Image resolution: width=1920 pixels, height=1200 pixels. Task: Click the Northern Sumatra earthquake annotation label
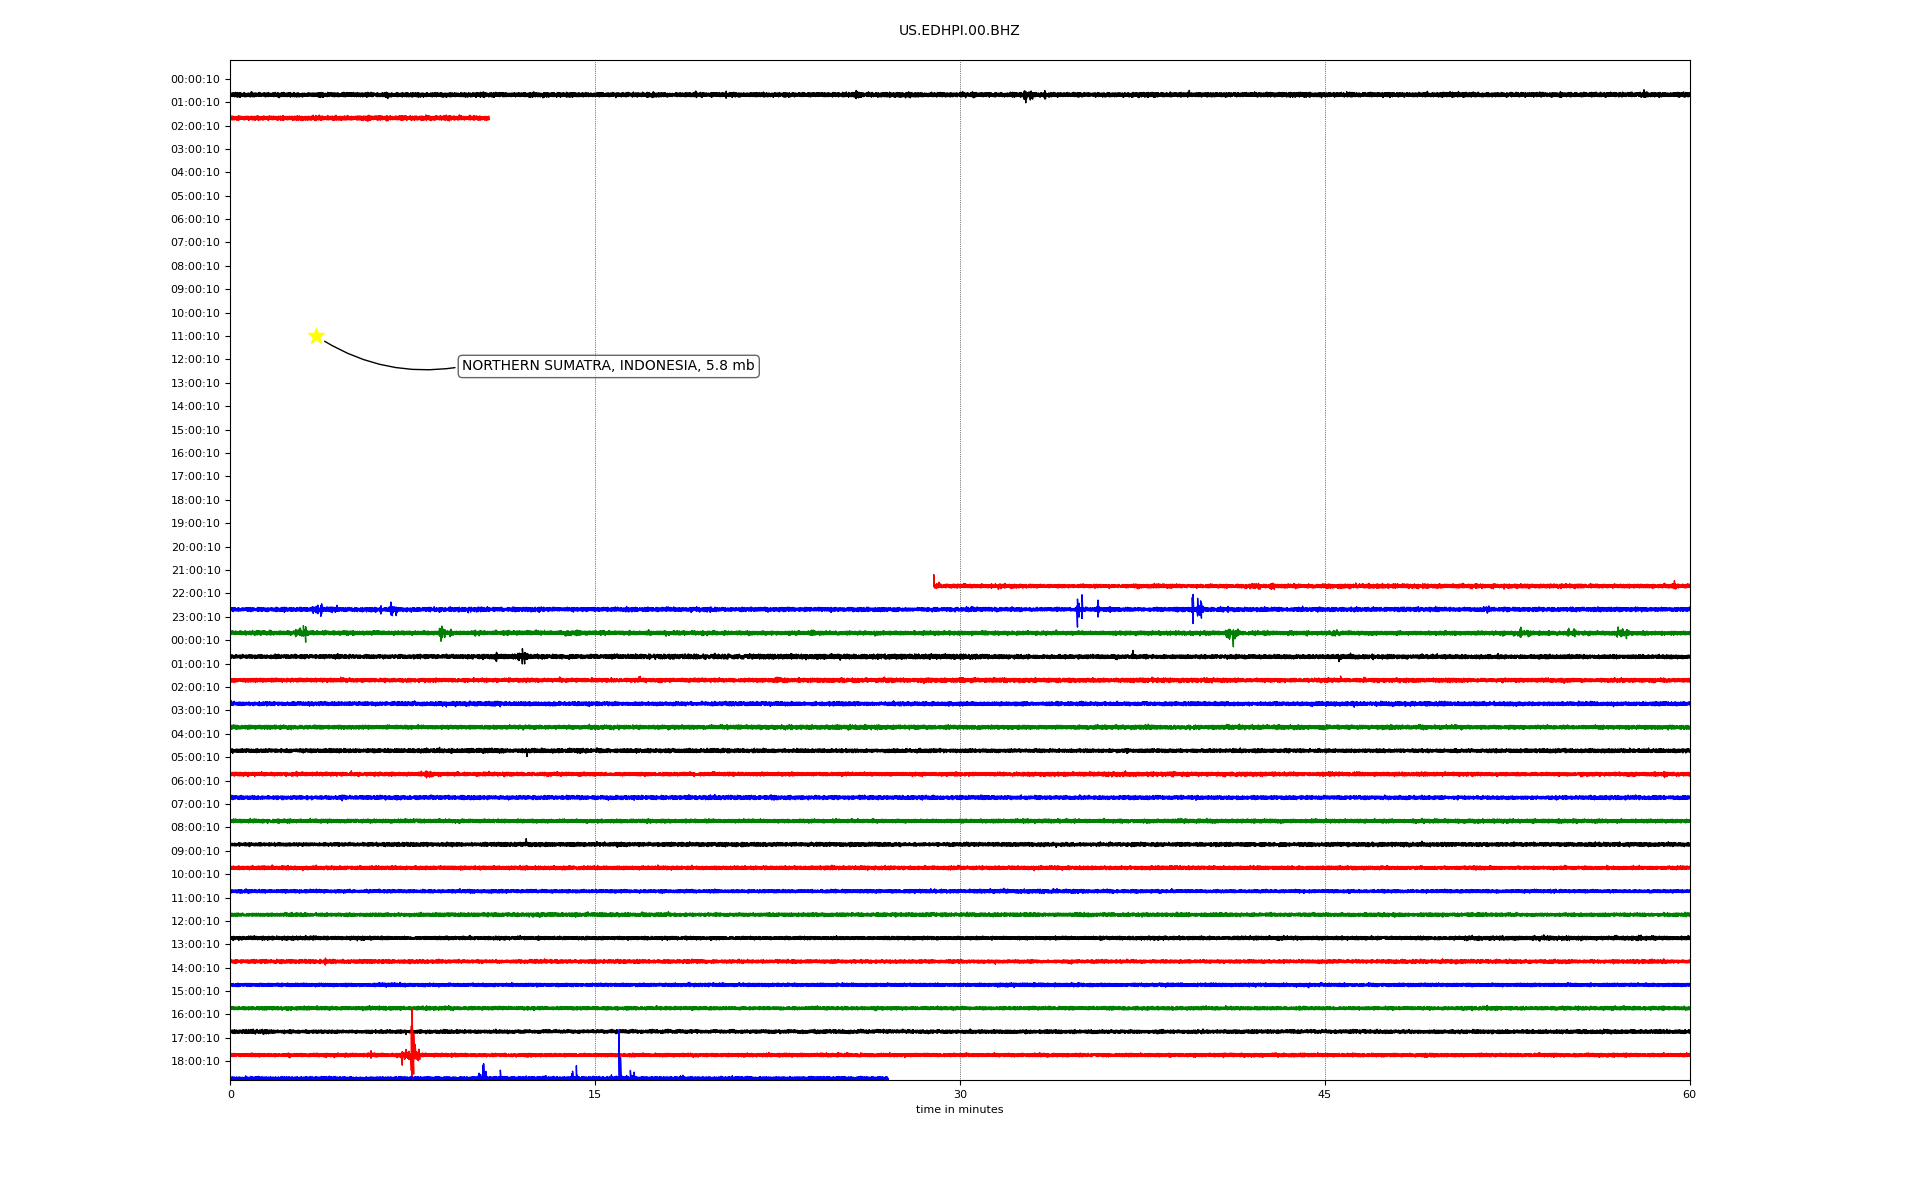[x=608, y=366]
